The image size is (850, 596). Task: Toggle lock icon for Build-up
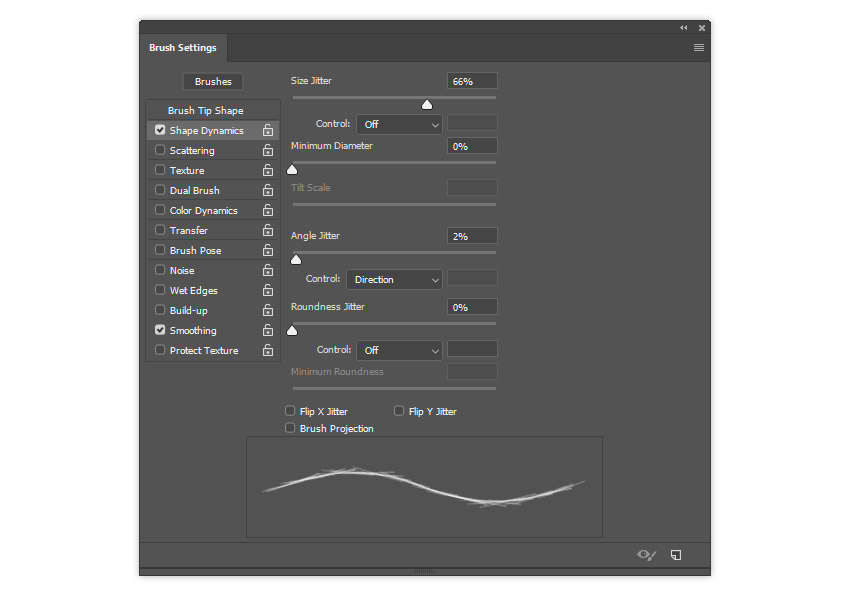tap(268, 310)
